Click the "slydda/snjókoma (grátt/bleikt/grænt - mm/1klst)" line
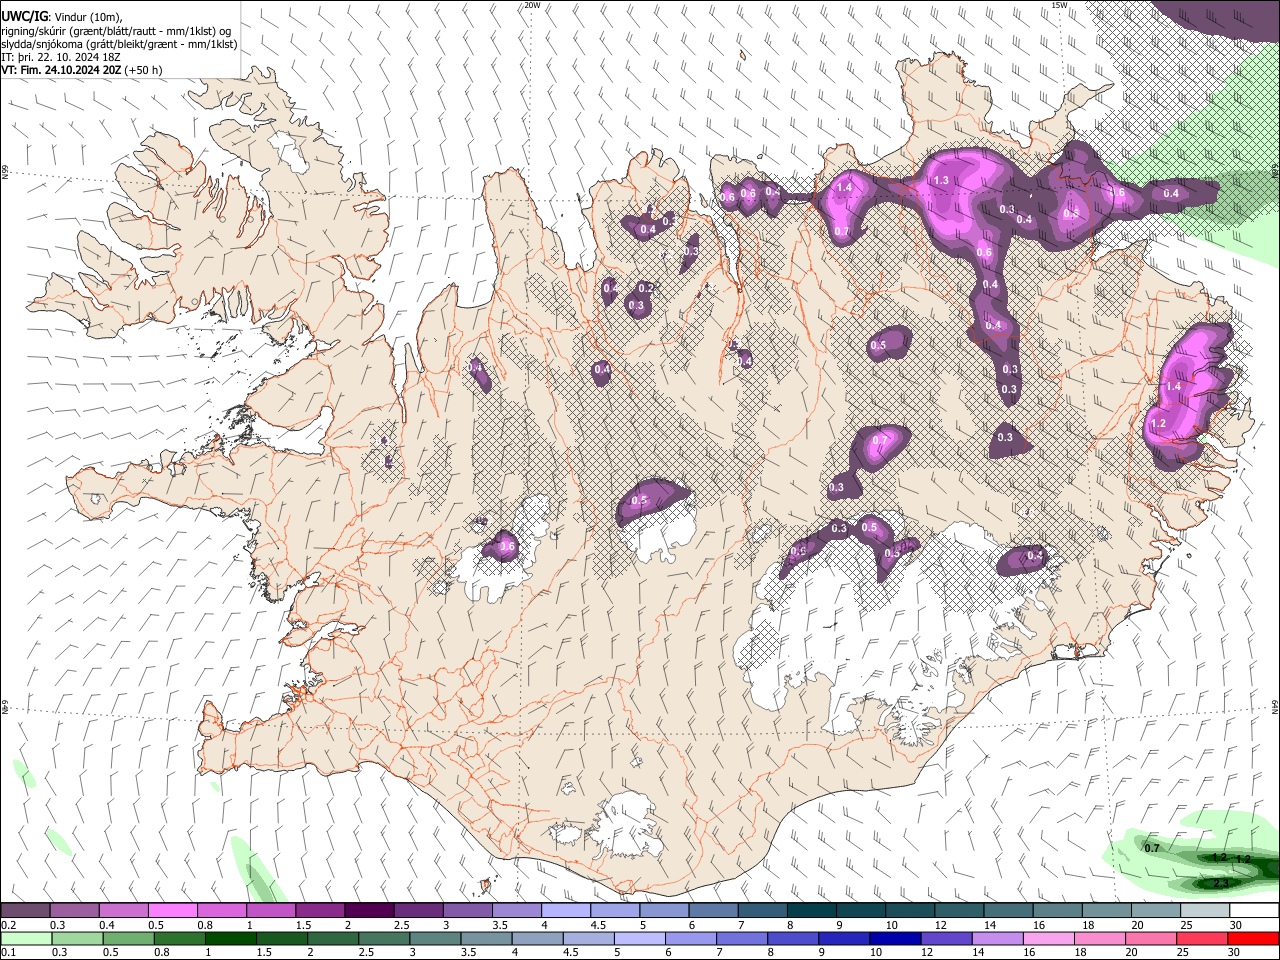1280x960 pixels. pyautogui.click(x=119, y=44)
